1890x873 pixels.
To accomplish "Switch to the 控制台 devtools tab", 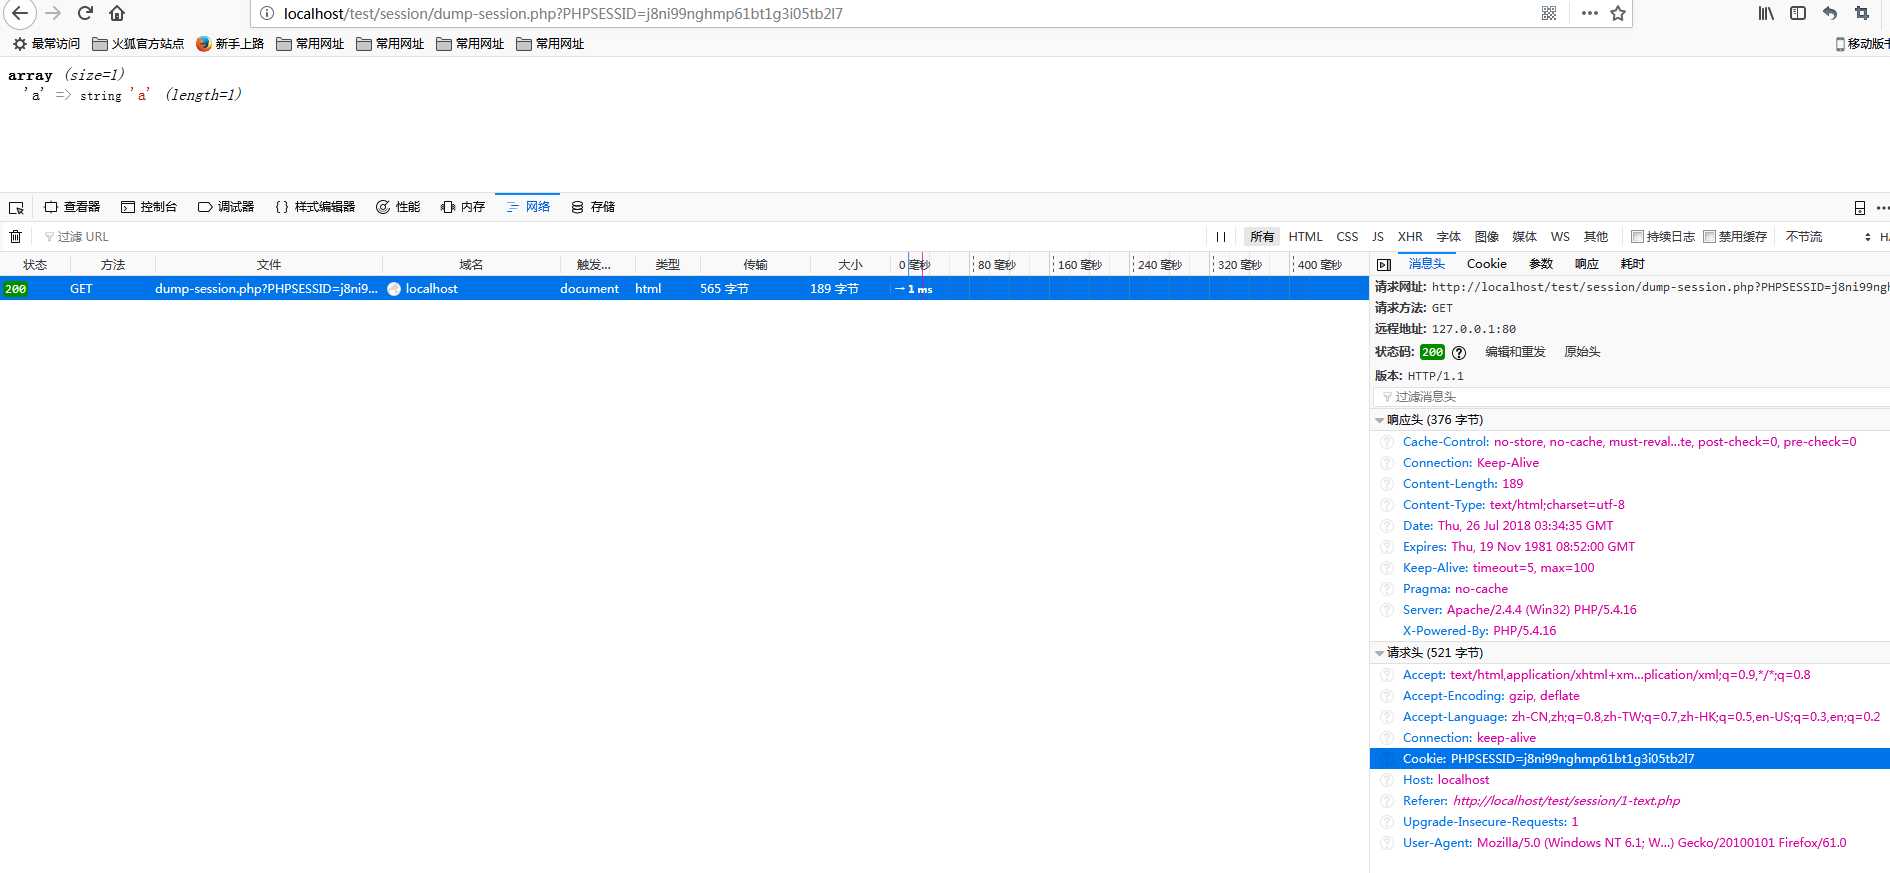I will (149, 207).
